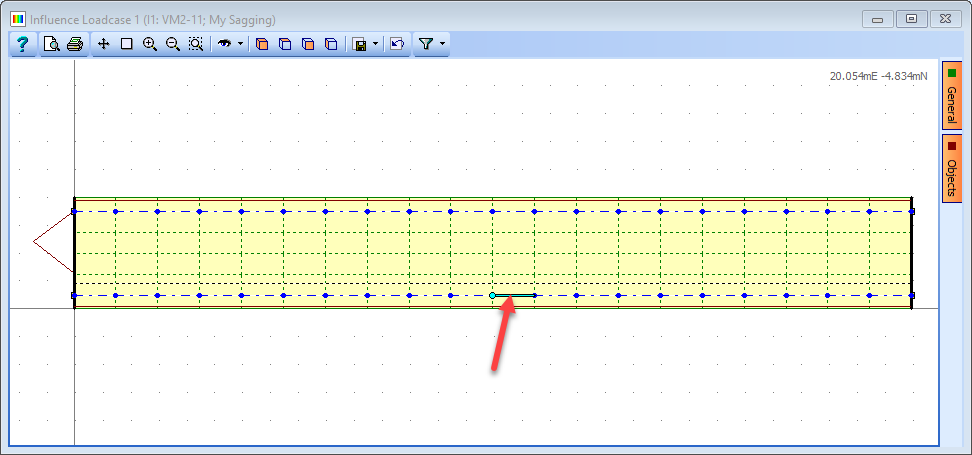Maximize the Influence Loadcase window
The height and width of the screenshot is (455, 972).
click(911, 19)
